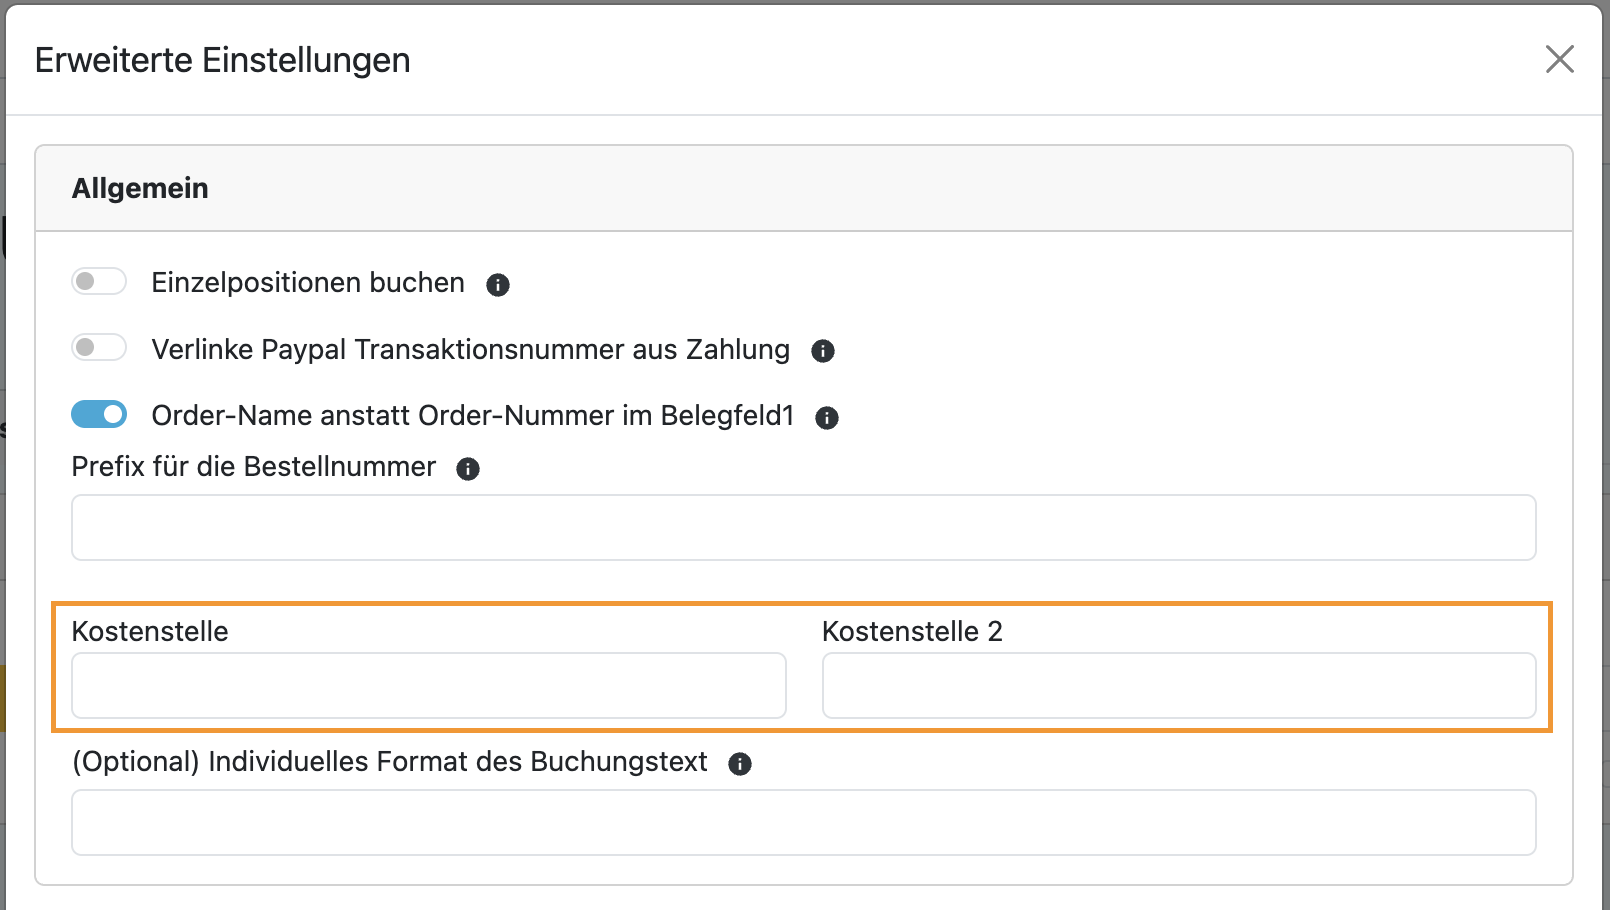Viewport: 1610px width, 910px height.
Task: Close the Erweiterte Einstellungen dialog
Action: [1559, 59]
